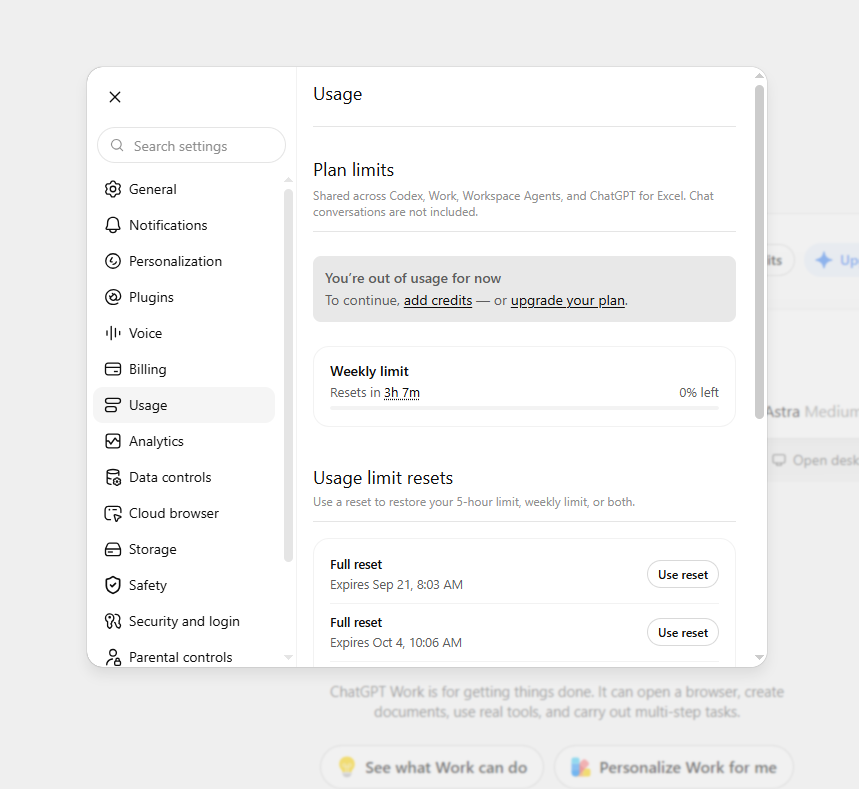The height and width of the screenshot is (789, 859).
Task: Click the Voice waveform icon
Action: [113, 333]
